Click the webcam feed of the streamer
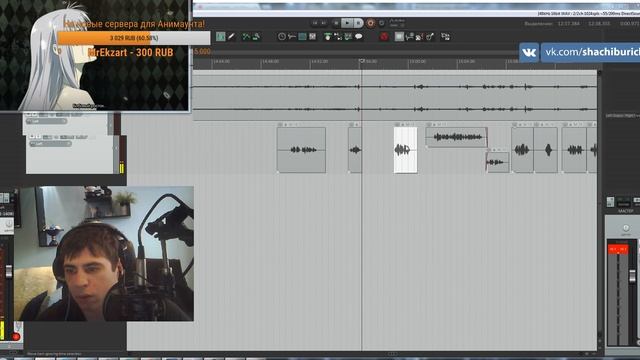The width and height of the screenshot is (640, 360). tap(104, 253)
